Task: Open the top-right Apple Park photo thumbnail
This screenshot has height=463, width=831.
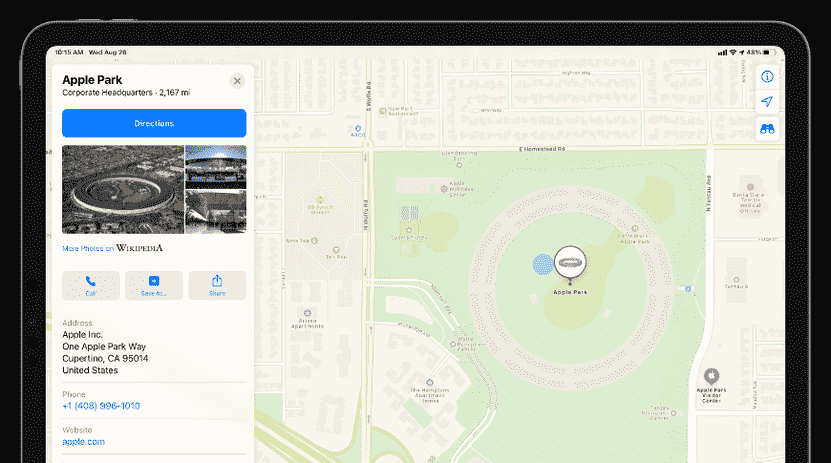Action: 216,166
